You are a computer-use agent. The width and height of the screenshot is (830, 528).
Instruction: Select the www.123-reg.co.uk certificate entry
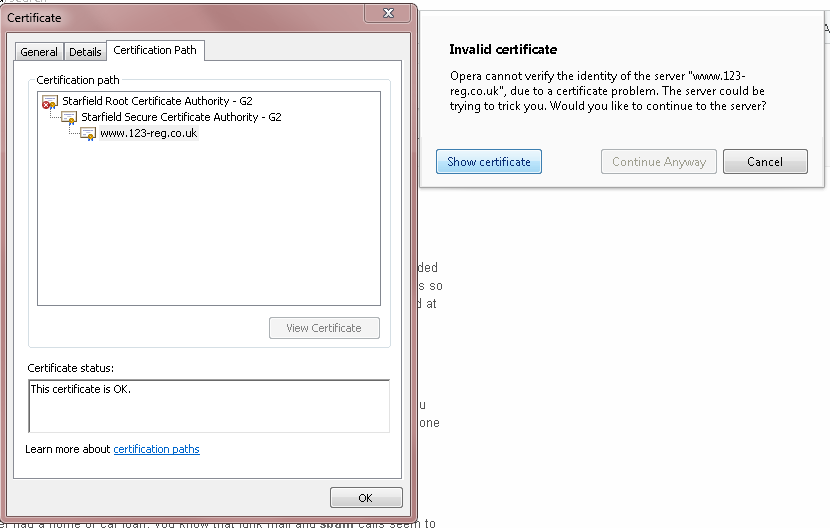149,134
